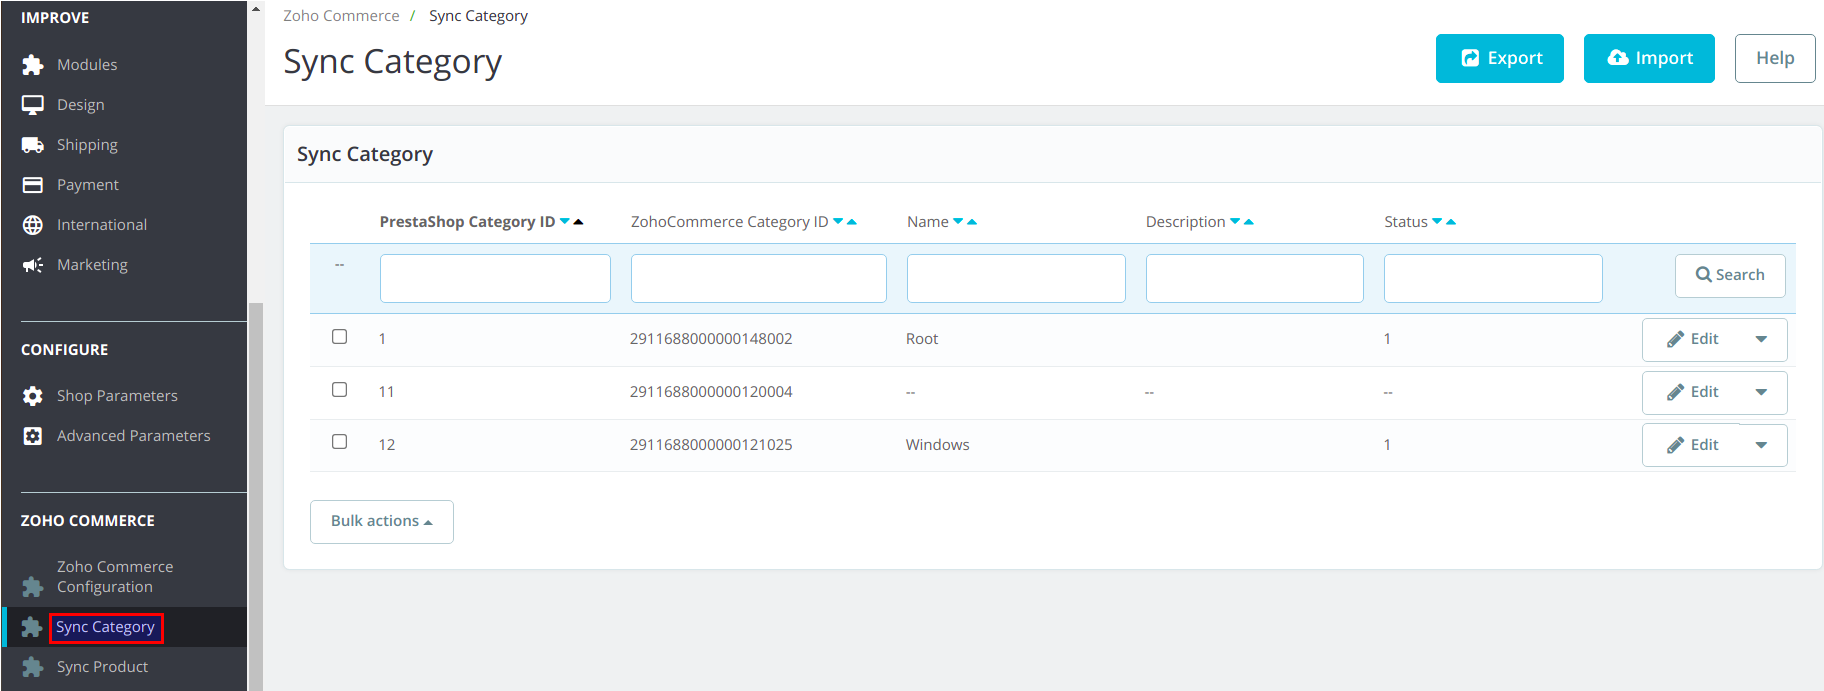1824x691 pixels.
Task: Click Status filter input field
Action: click(1493, 278)
